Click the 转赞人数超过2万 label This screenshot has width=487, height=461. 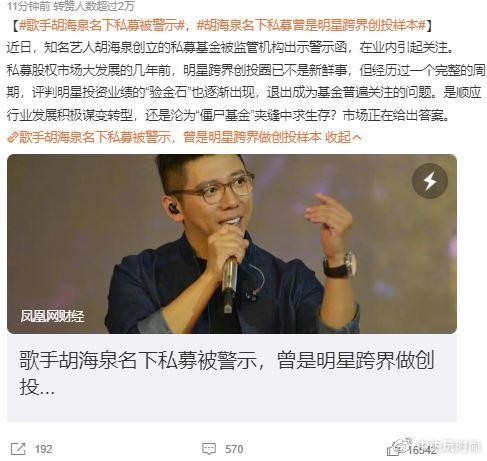[x=94, y=6]
